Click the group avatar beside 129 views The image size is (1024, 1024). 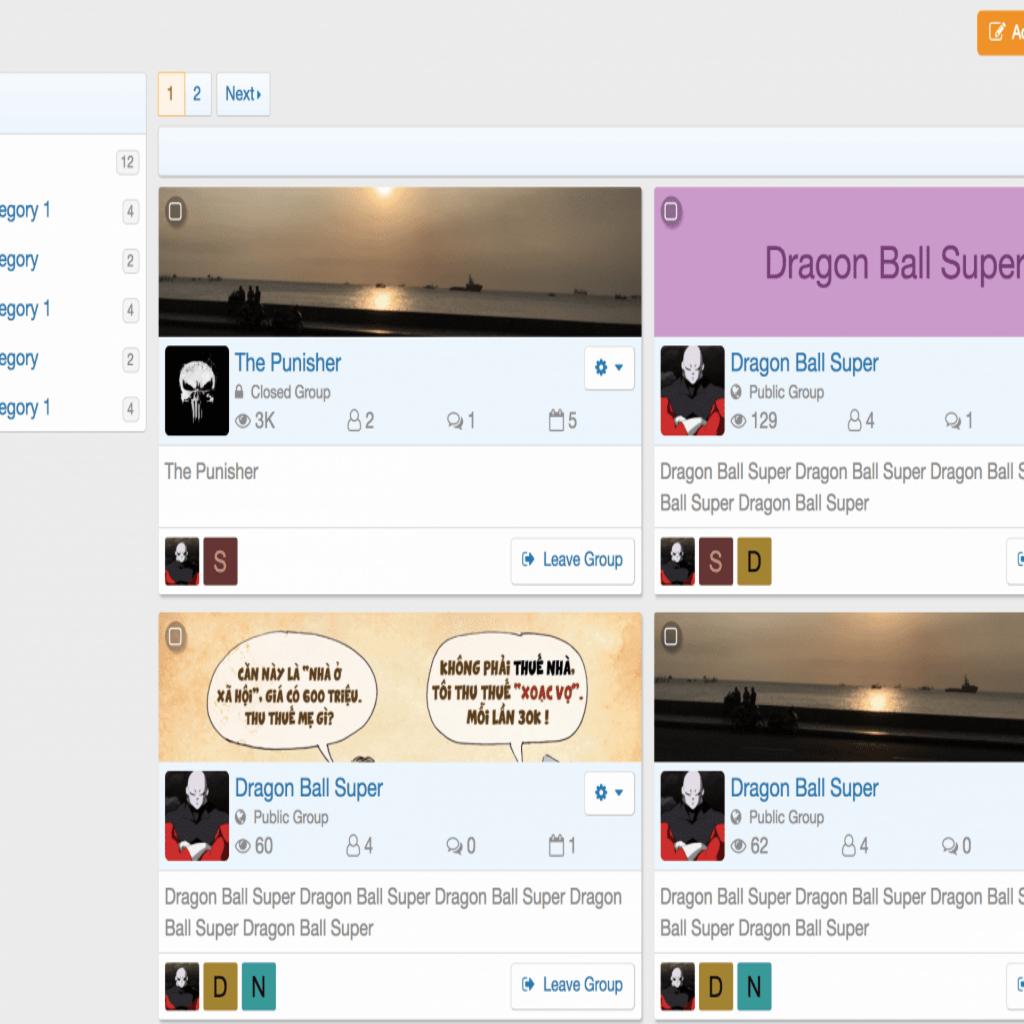[692, 391]
